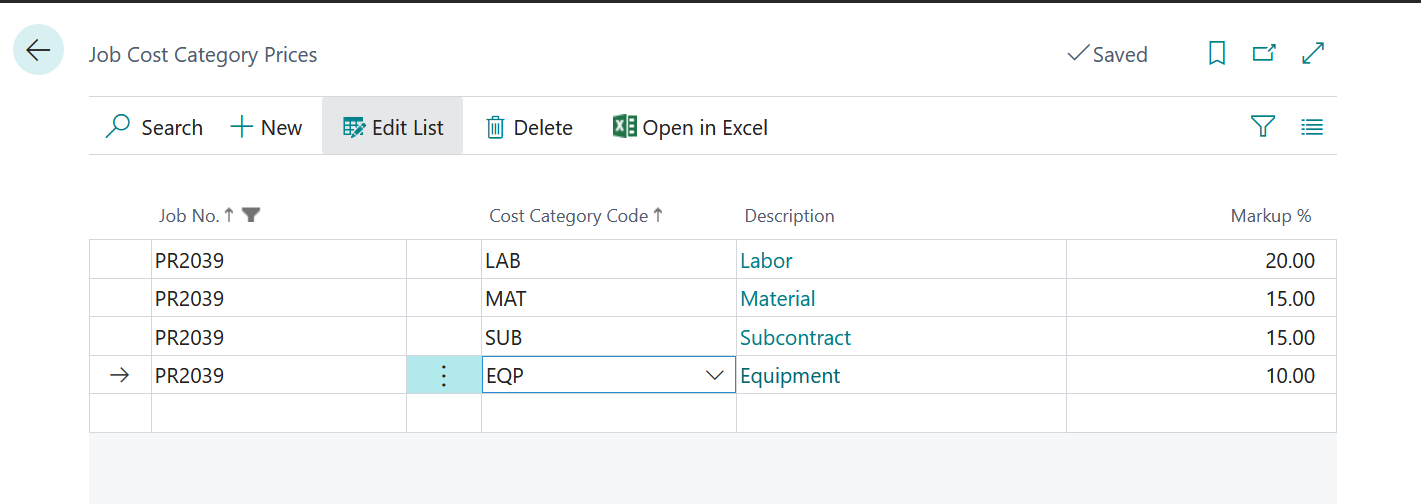Viewport: 1421px width, 504px height.
Task: Expand the EQP cost category dropdown
Action: (715, 376)
